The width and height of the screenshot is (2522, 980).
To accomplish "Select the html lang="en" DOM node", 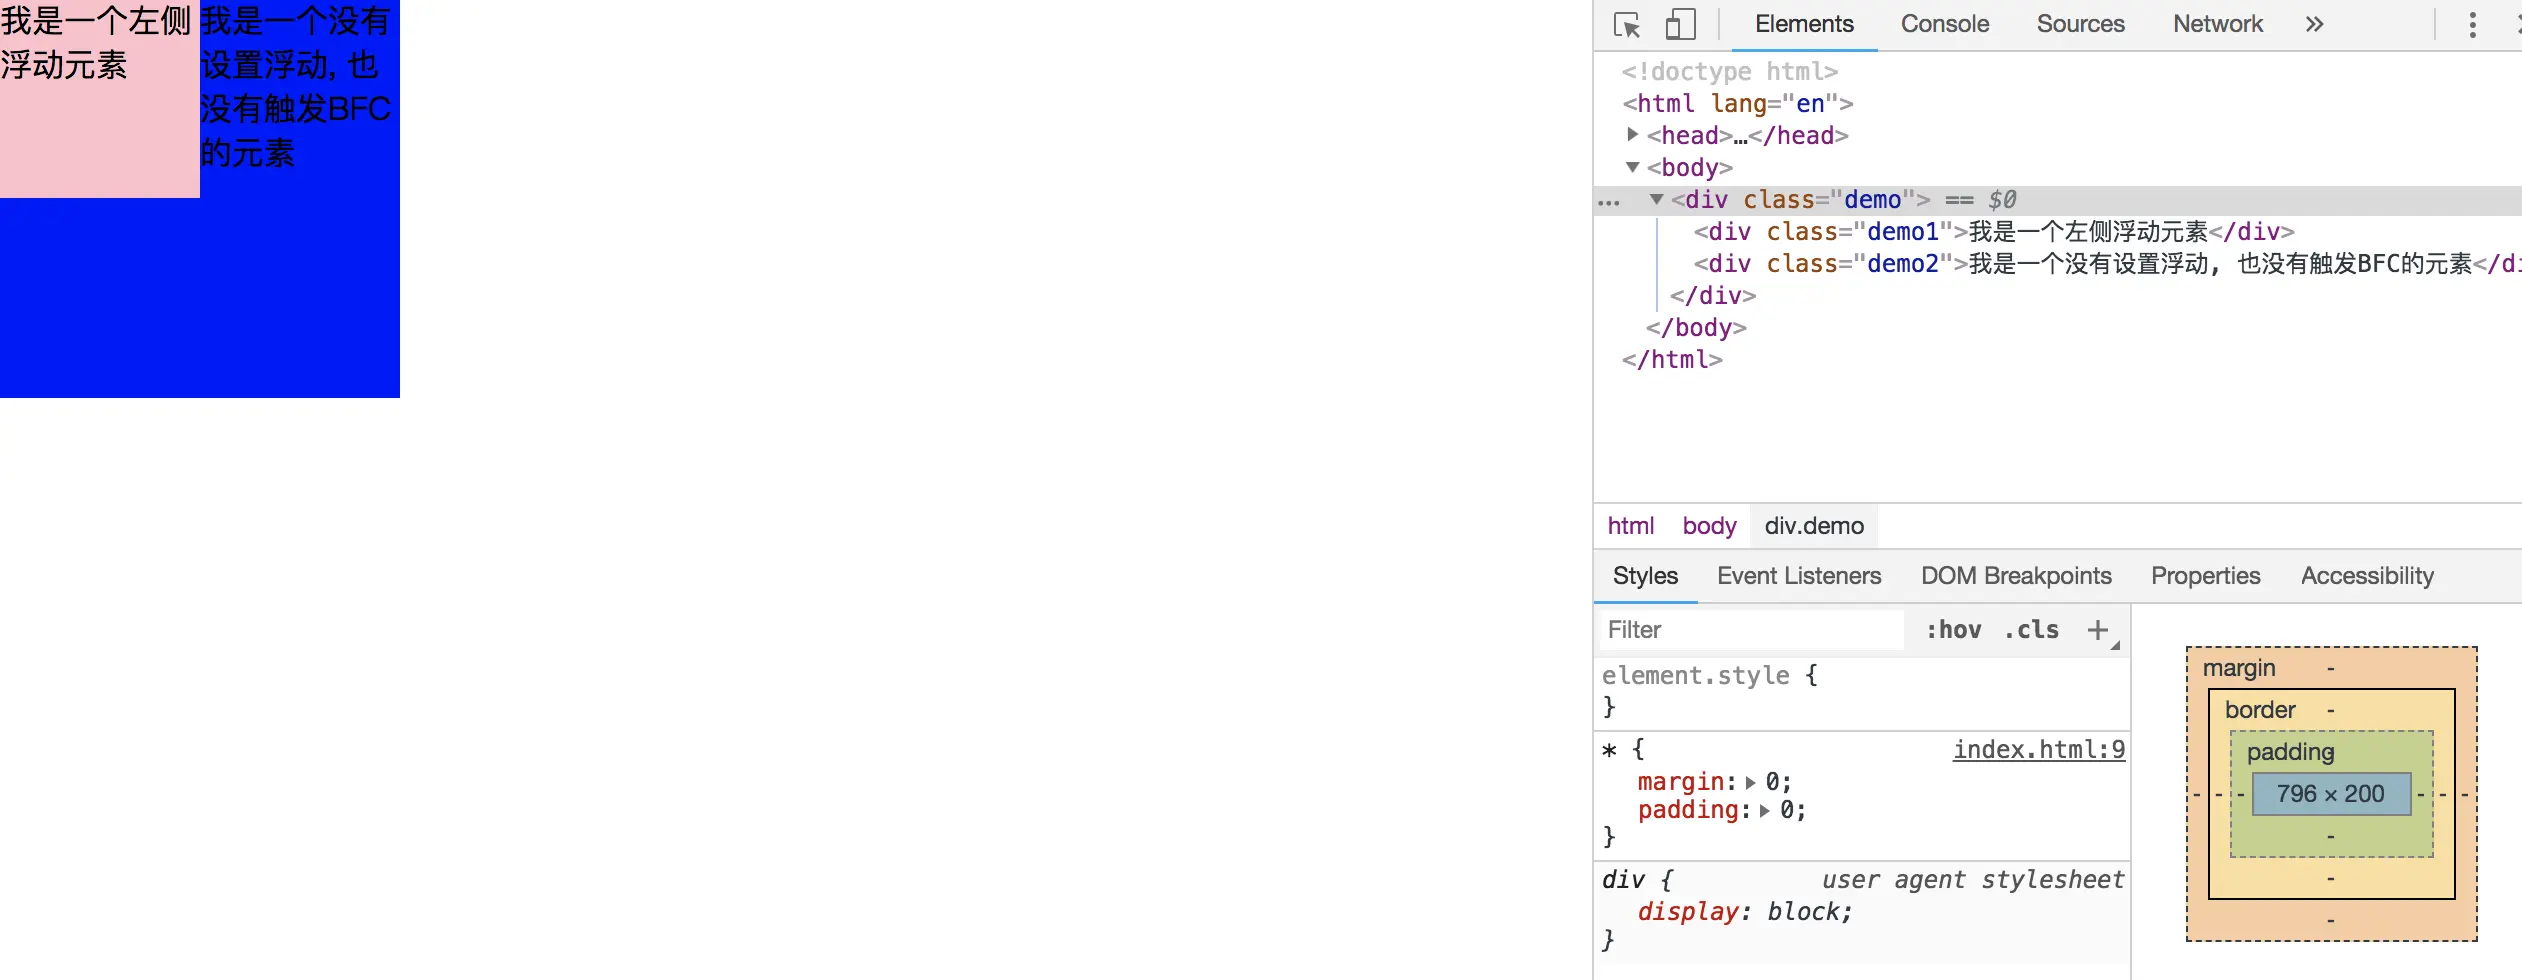I will pyautogui.click(x=1738, y=104).
